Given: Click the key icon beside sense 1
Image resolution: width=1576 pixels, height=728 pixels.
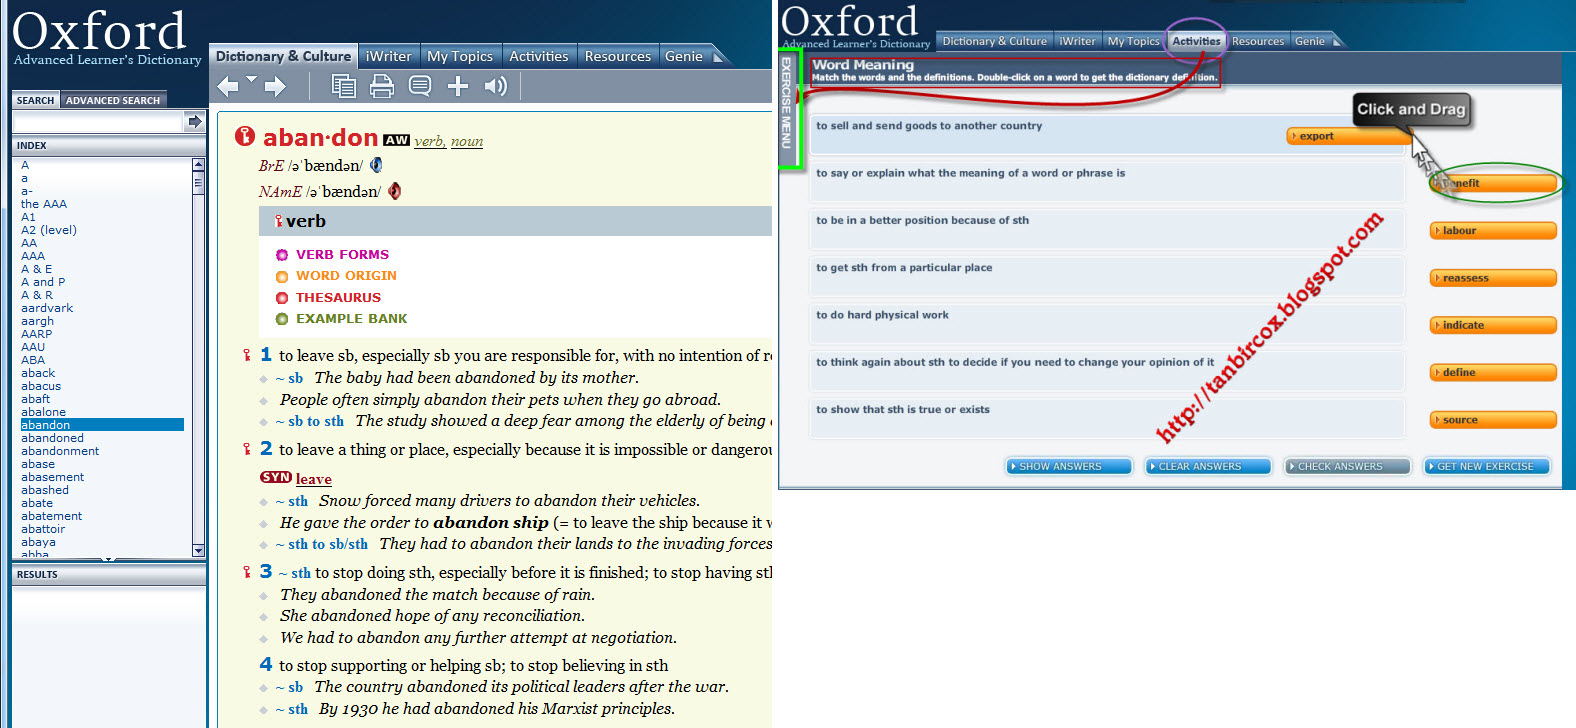Looking at the screenshot, I should (247, 355).
